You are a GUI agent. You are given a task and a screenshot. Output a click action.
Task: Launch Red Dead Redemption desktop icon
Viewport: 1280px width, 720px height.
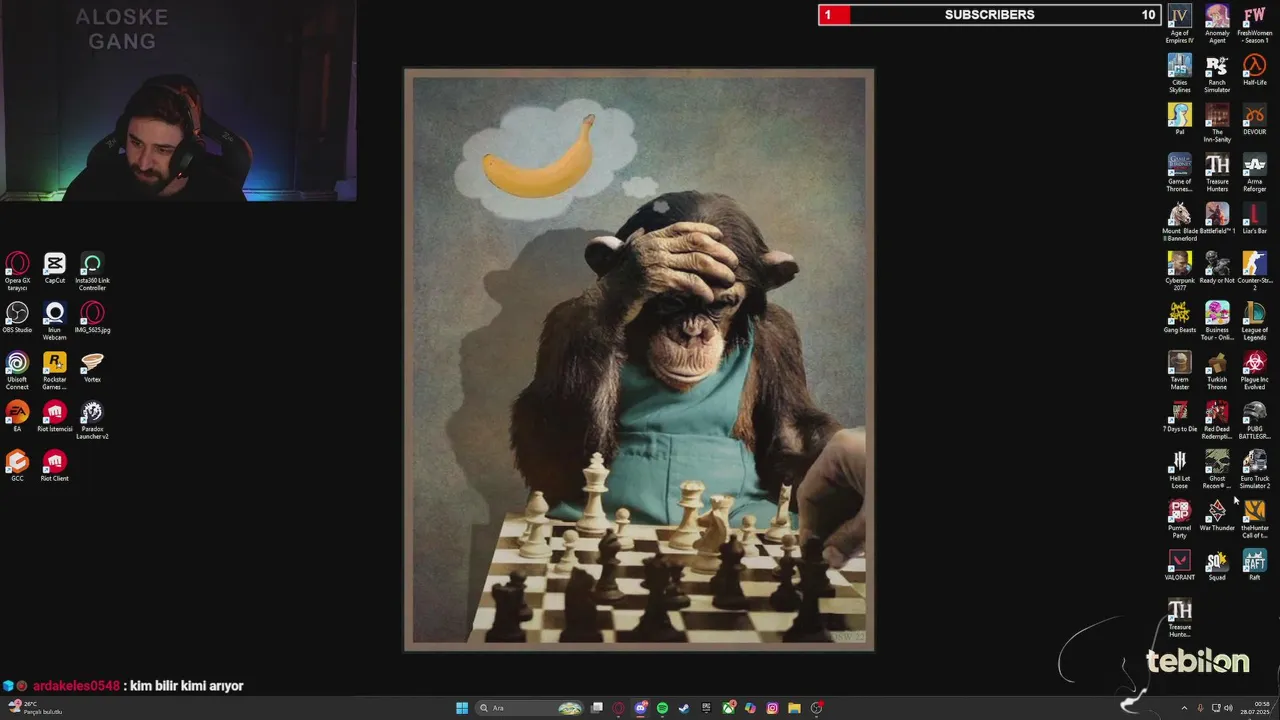1217,420
